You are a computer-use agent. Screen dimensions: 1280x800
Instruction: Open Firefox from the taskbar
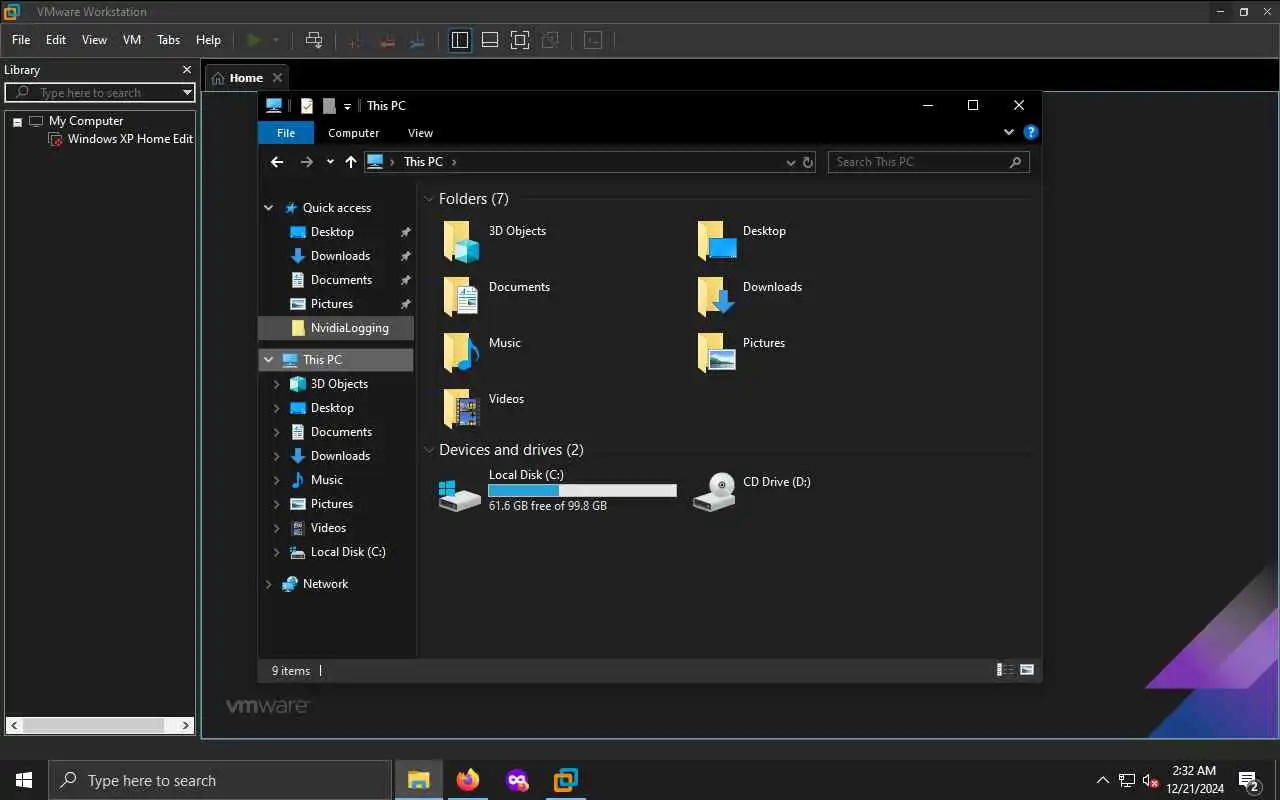pyautogui.click(x=467, y=780)
